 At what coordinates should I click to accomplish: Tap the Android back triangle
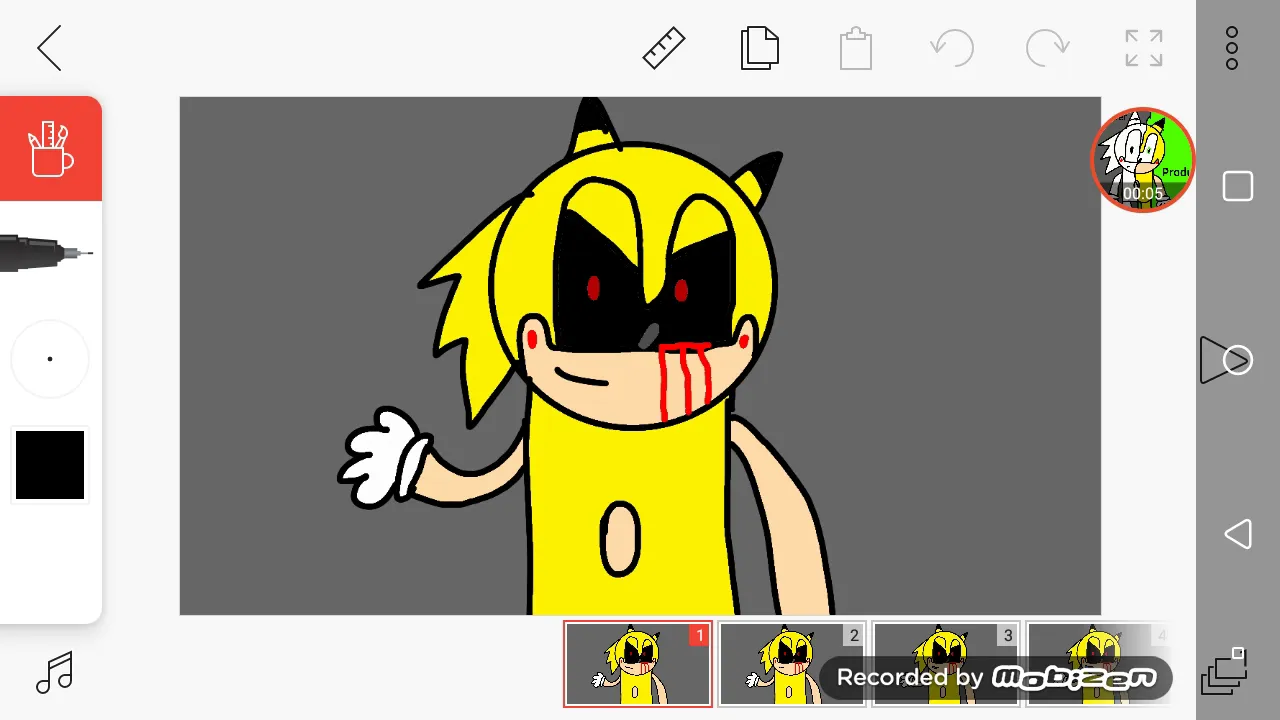point(1238,534)
